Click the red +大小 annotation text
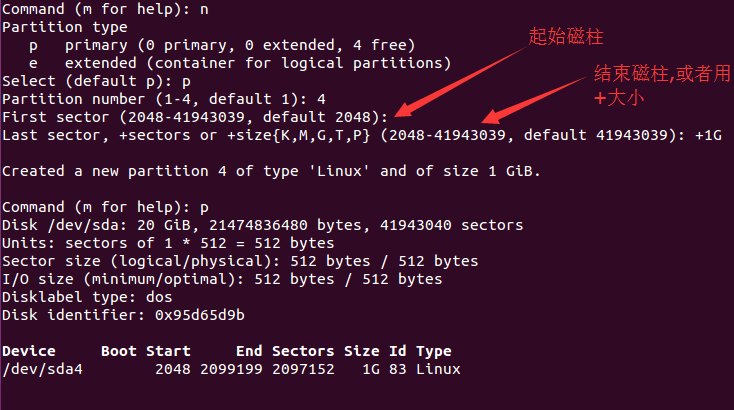This screenshot has height=410, width=734. pyautogui.click(x=619, y=98)
